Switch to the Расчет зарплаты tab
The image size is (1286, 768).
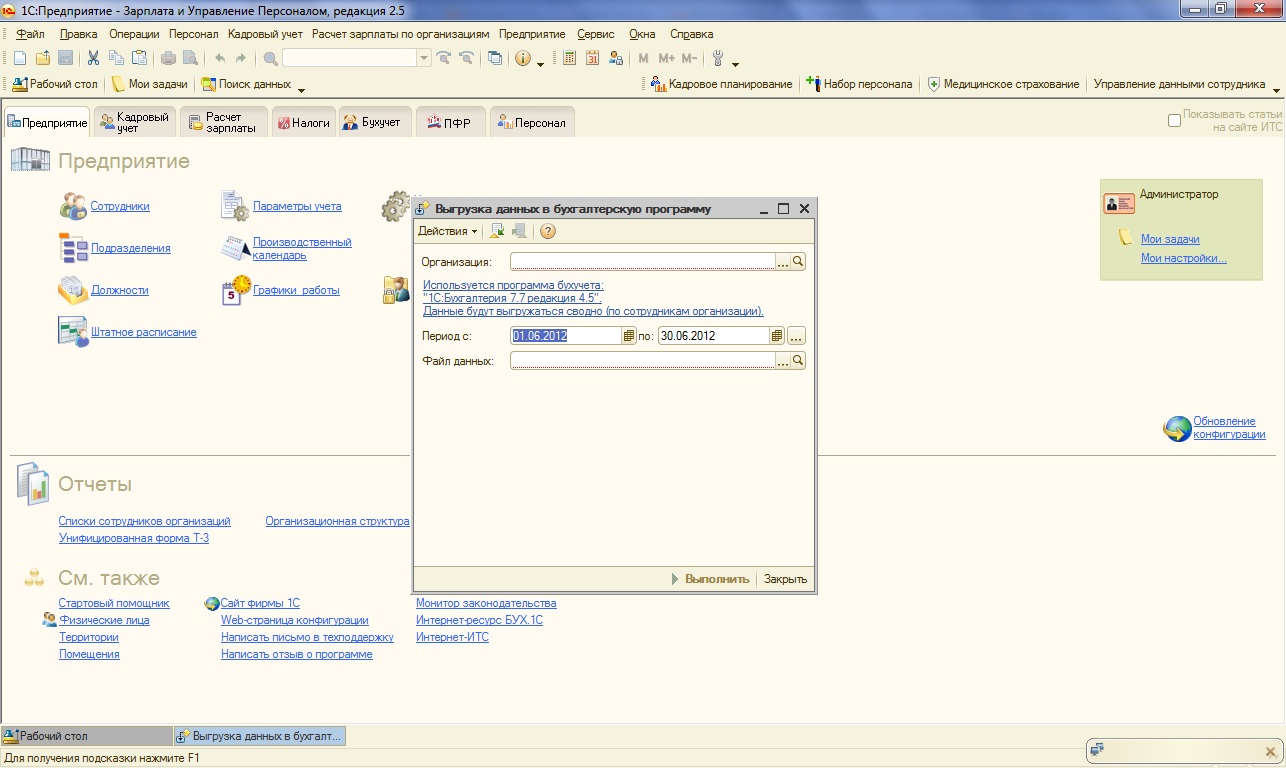pyautogui.click(x=224, y=123)
